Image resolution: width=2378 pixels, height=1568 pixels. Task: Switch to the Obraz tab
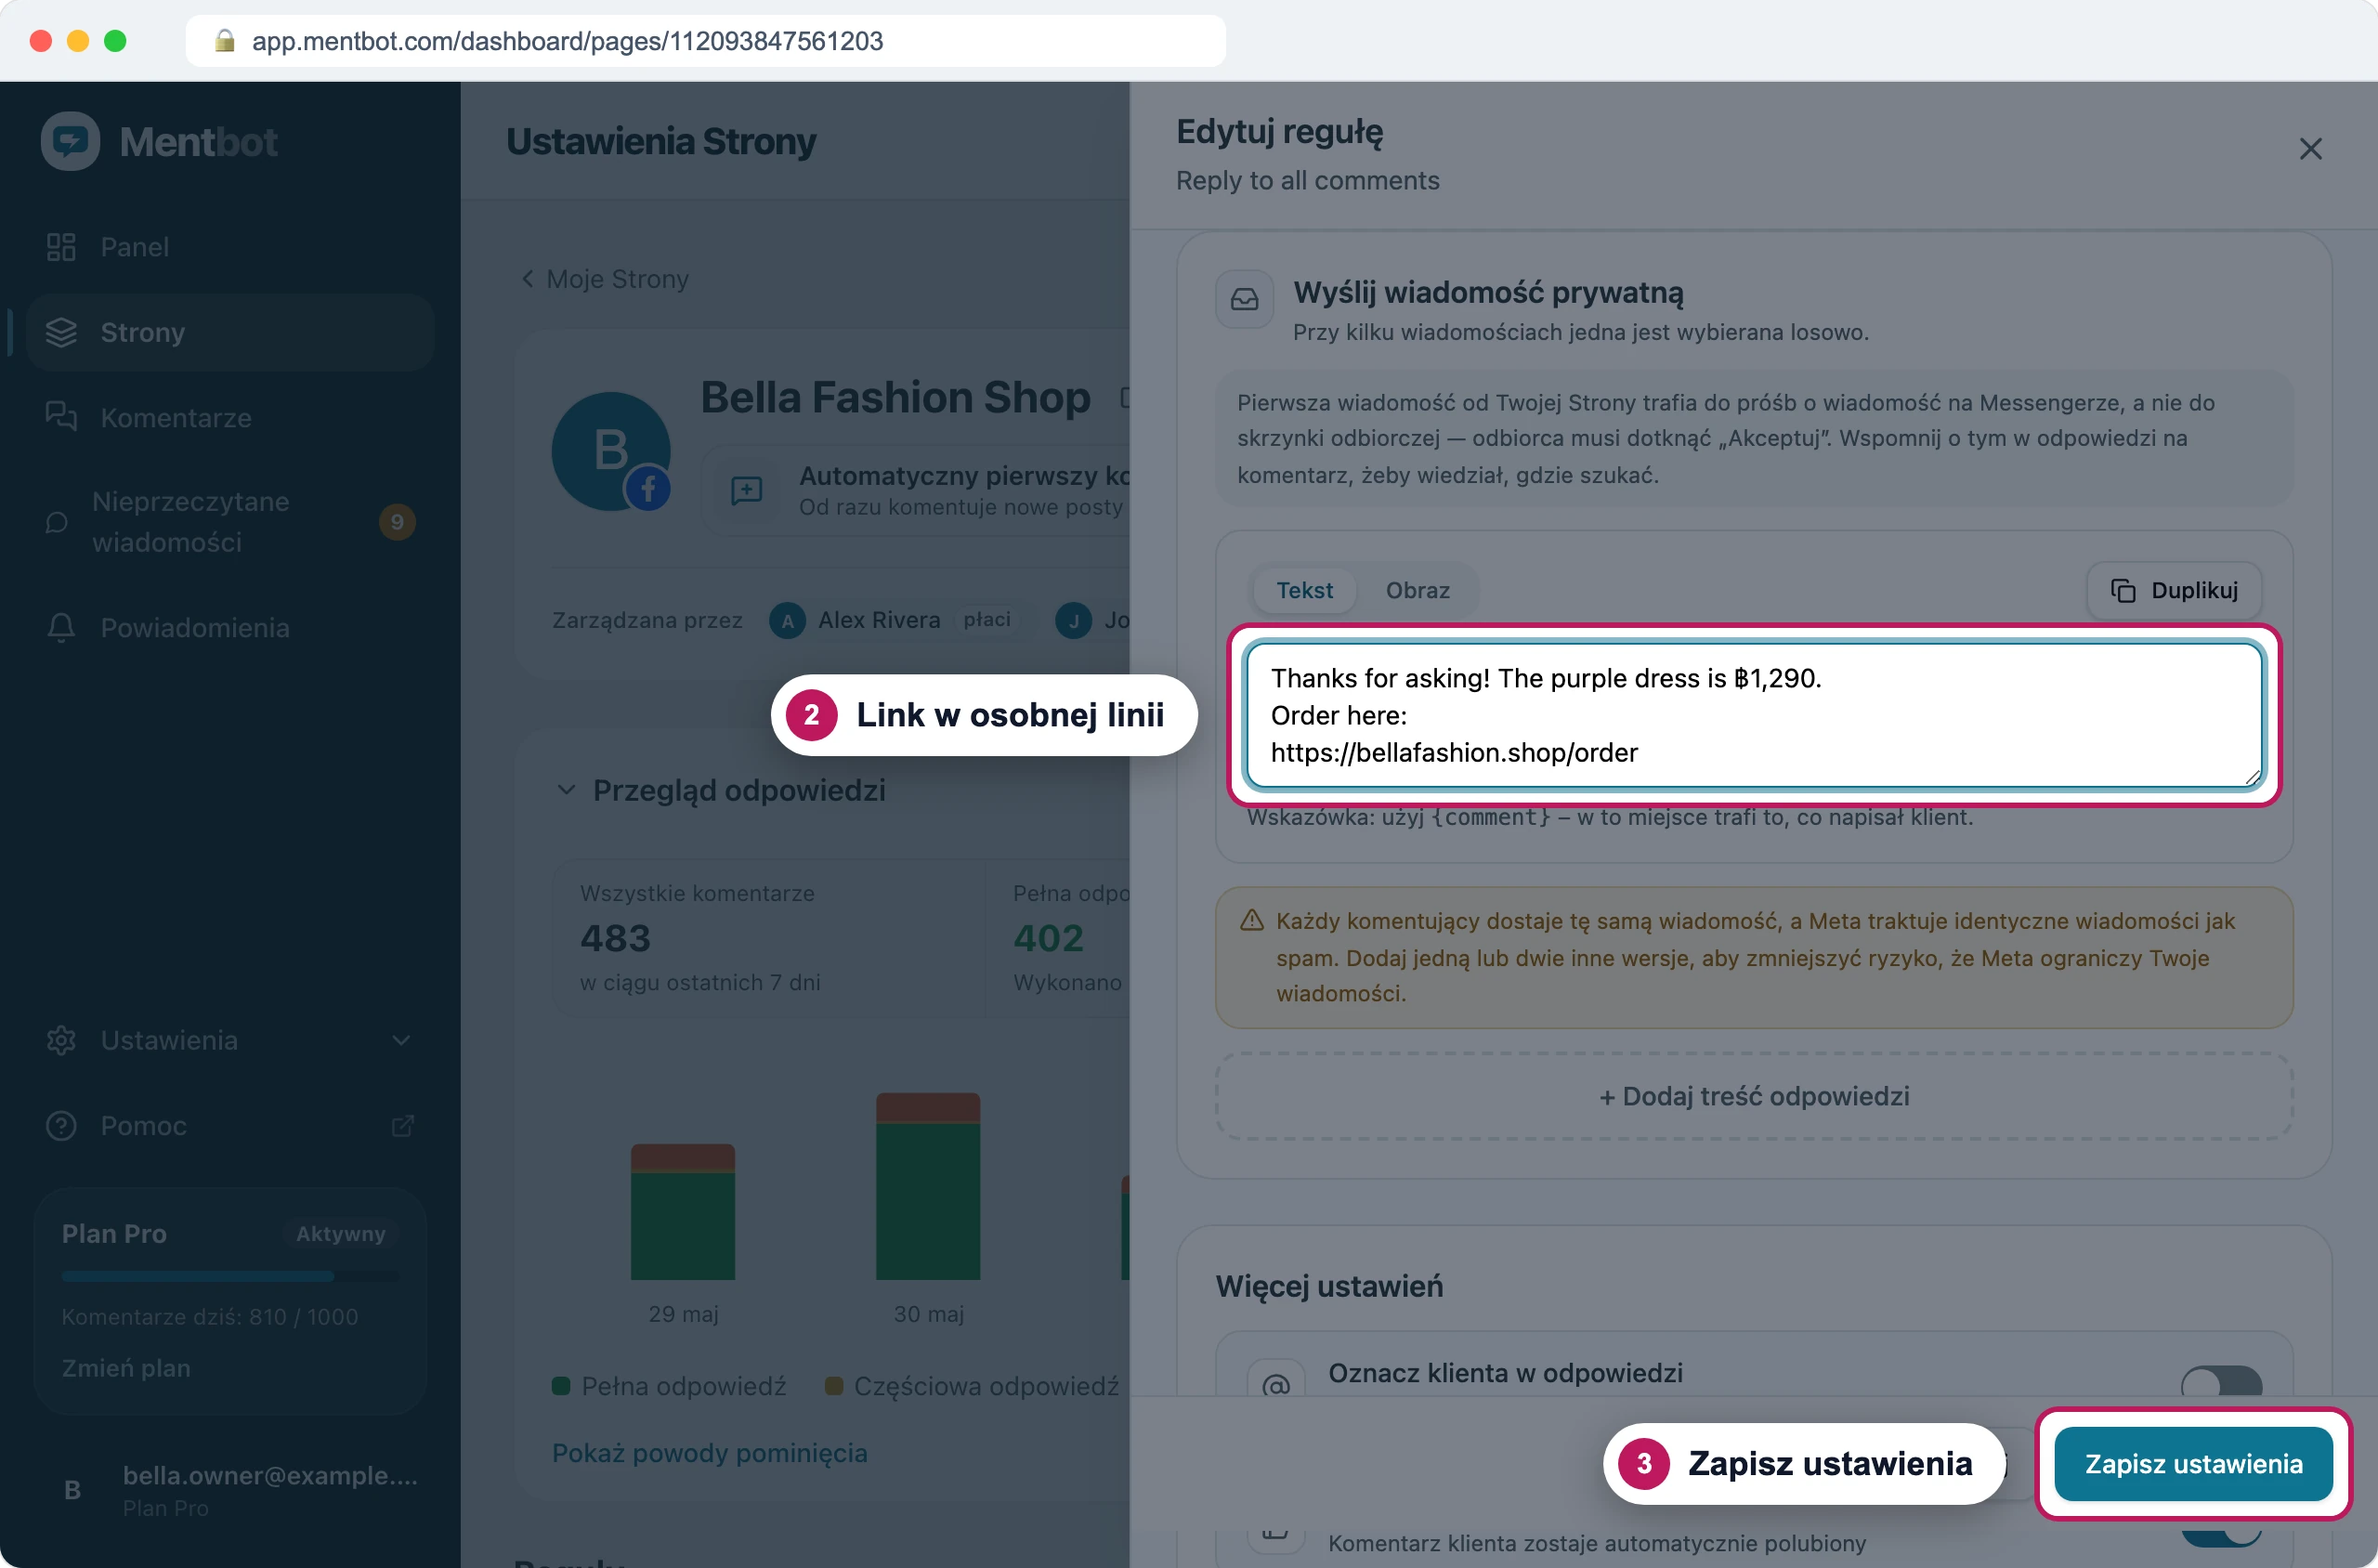(1417, 590)
